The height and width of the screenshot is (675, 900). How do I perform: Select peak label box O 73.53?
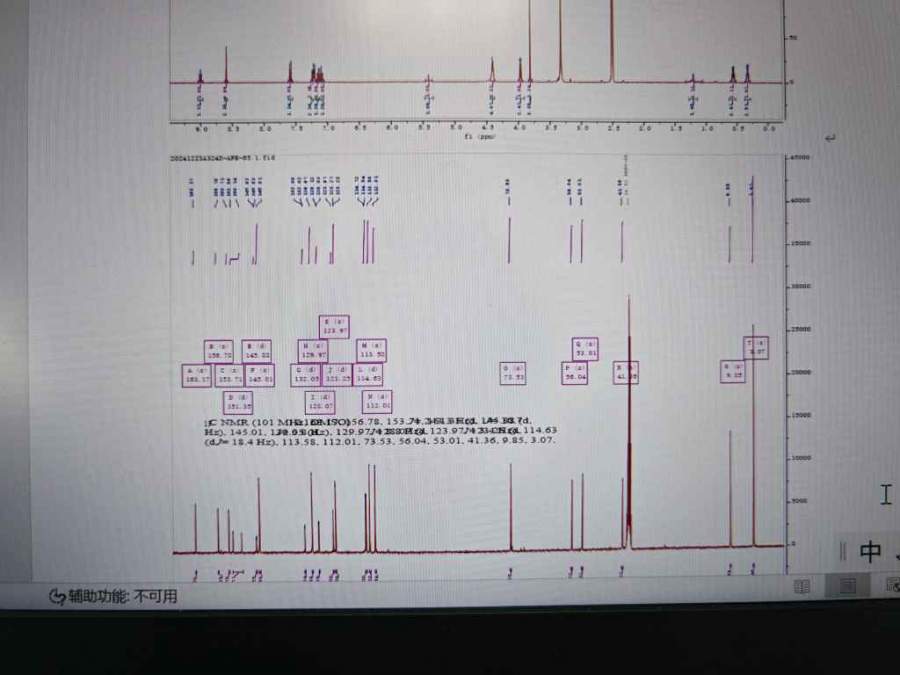[x=513, y=374]
